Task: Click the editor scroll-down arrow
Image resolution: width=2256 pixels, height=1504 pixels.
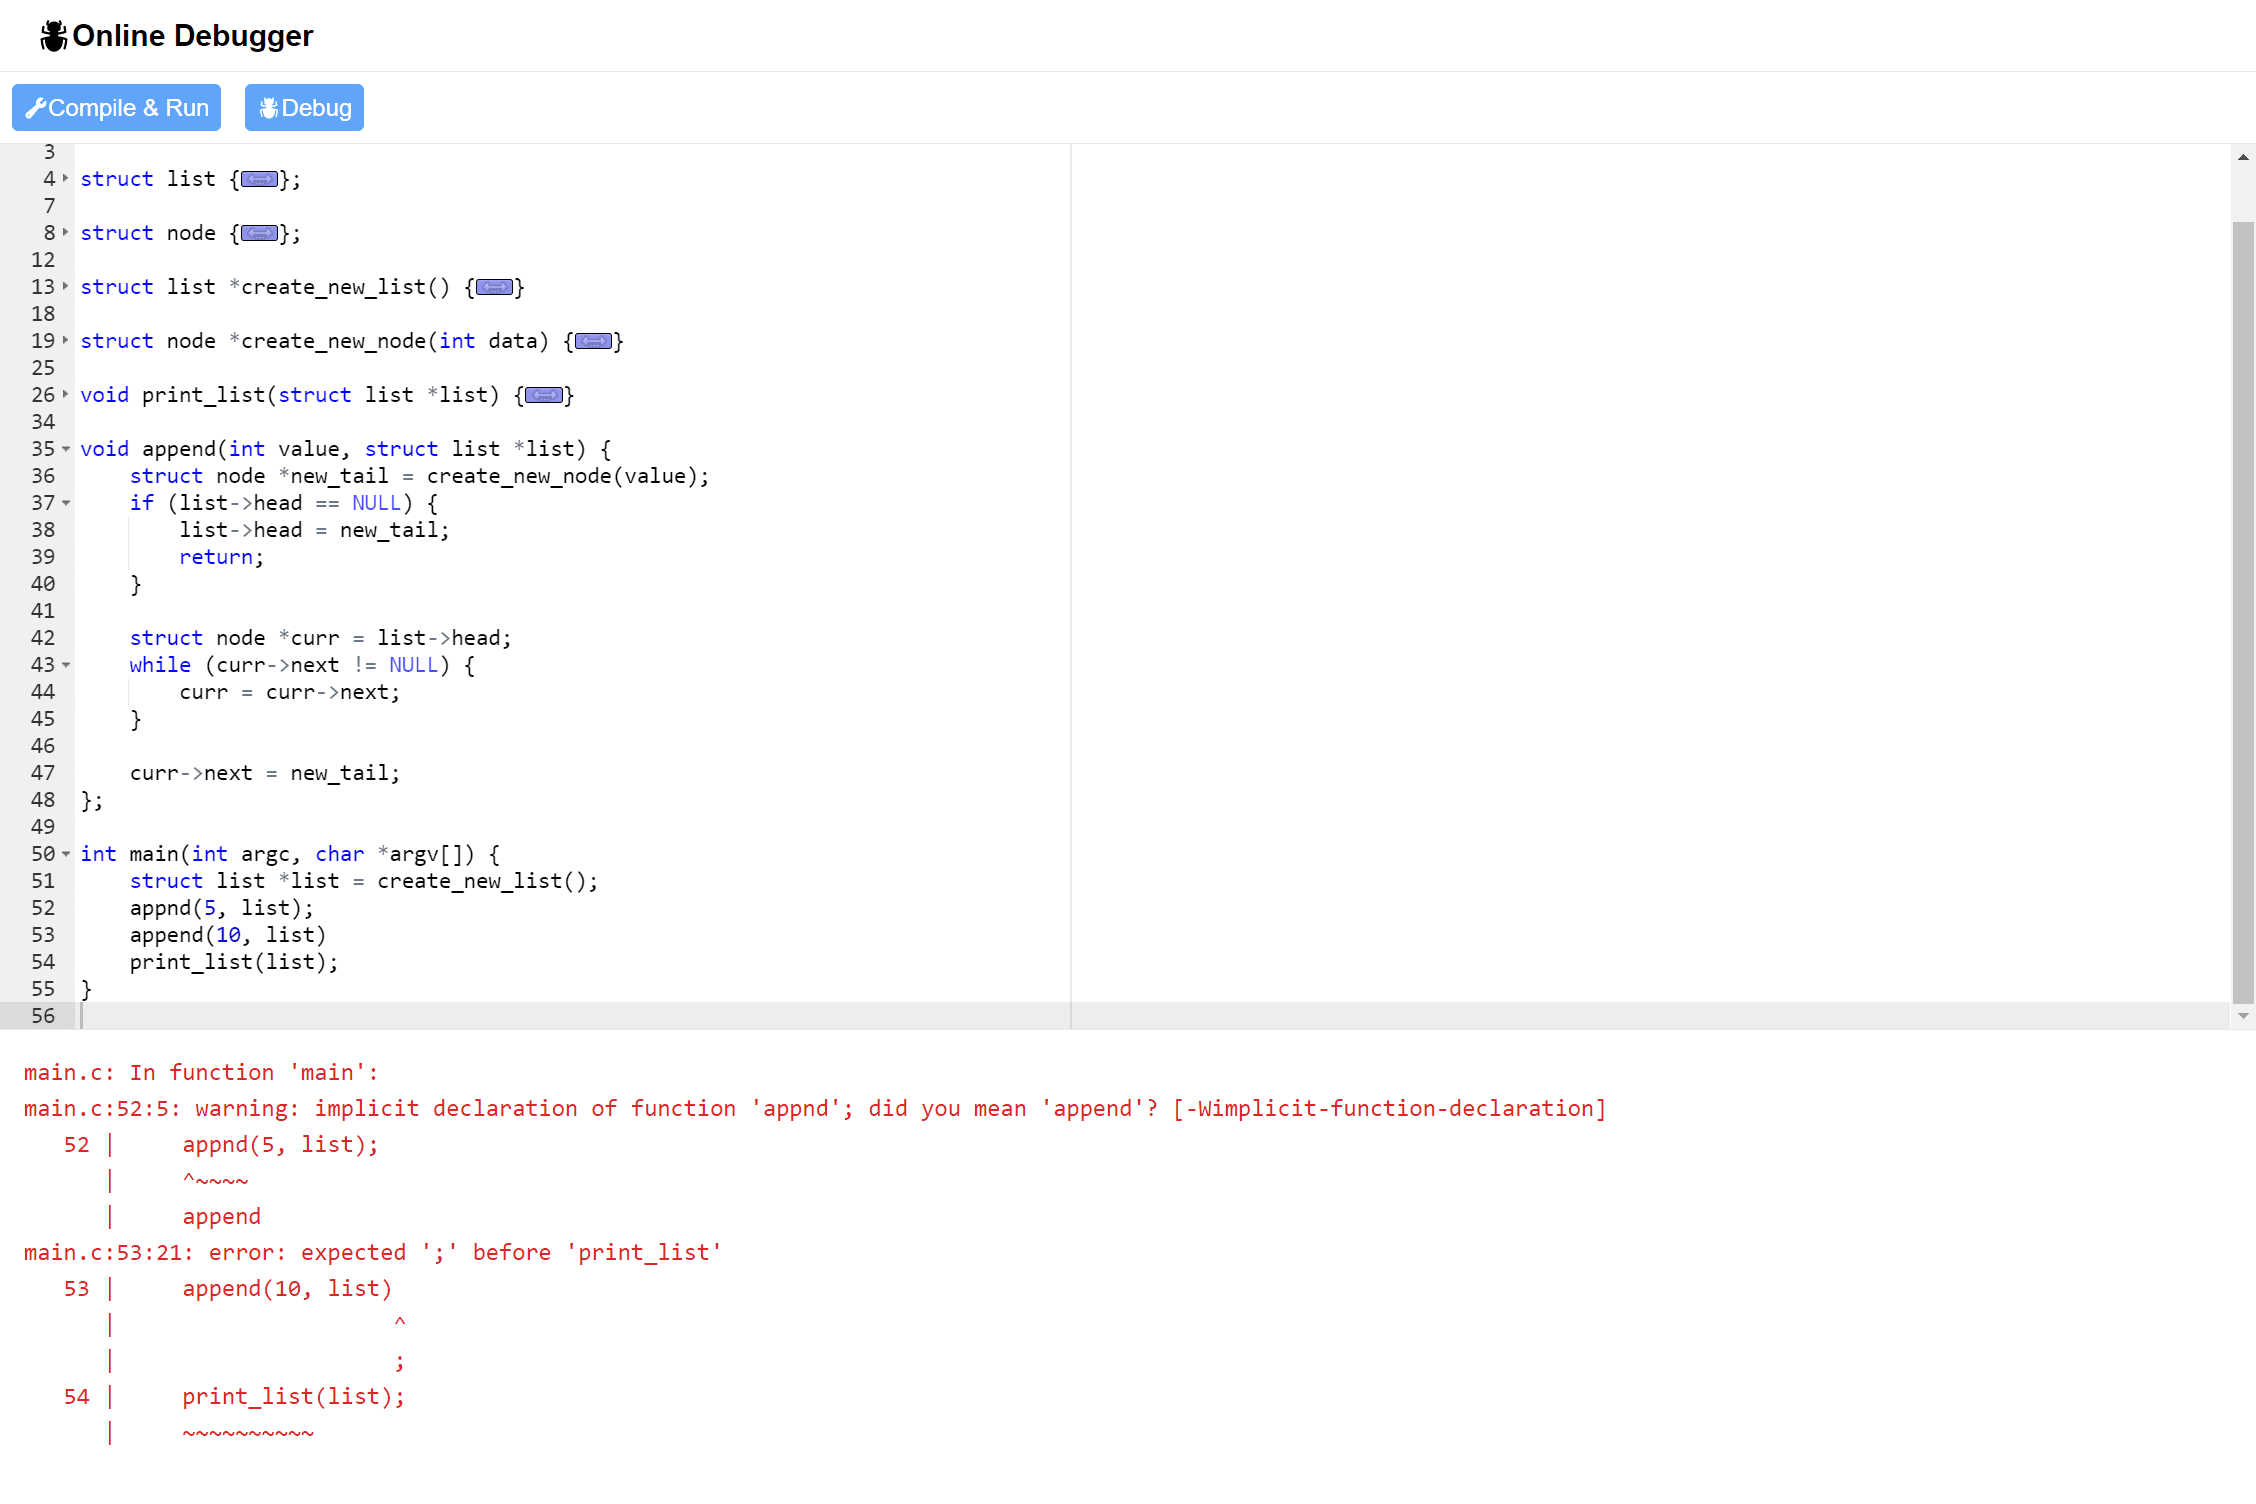Action: point(2243,1016)
